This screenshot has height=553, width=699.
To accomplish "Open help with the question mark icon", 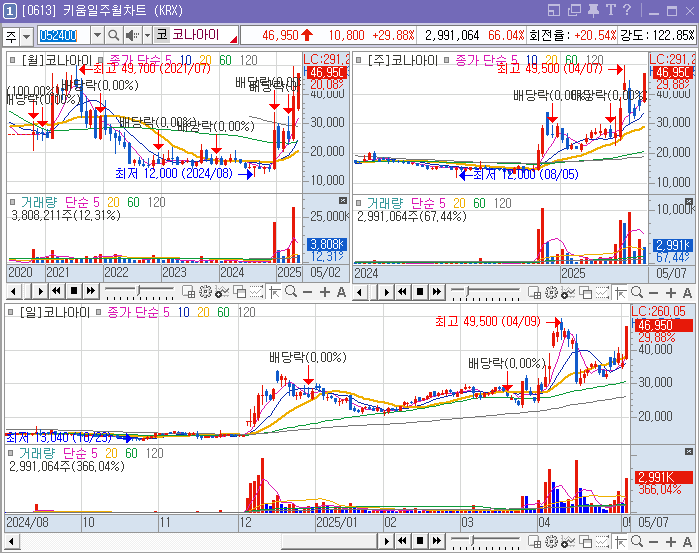I will coord(627,10).
